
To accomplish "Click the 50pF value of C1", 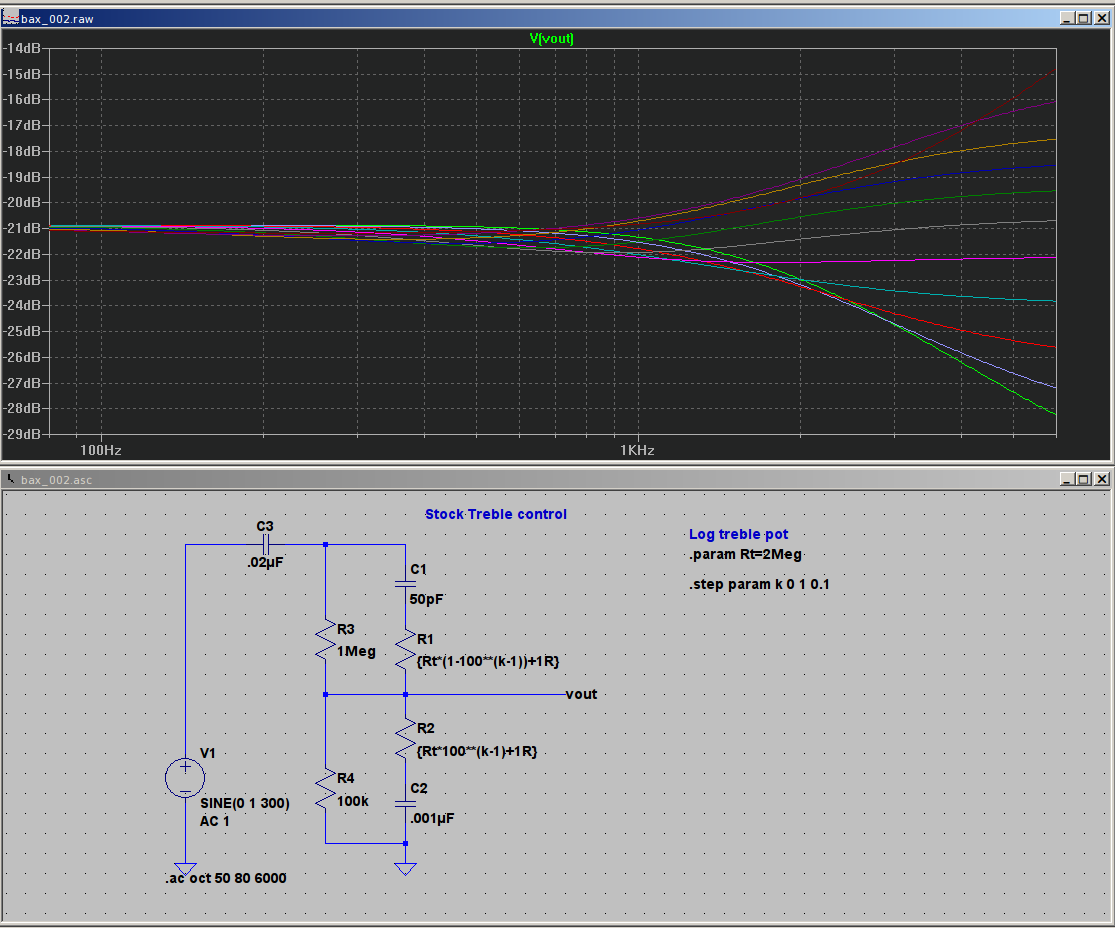I will click(x=427, y=599).
